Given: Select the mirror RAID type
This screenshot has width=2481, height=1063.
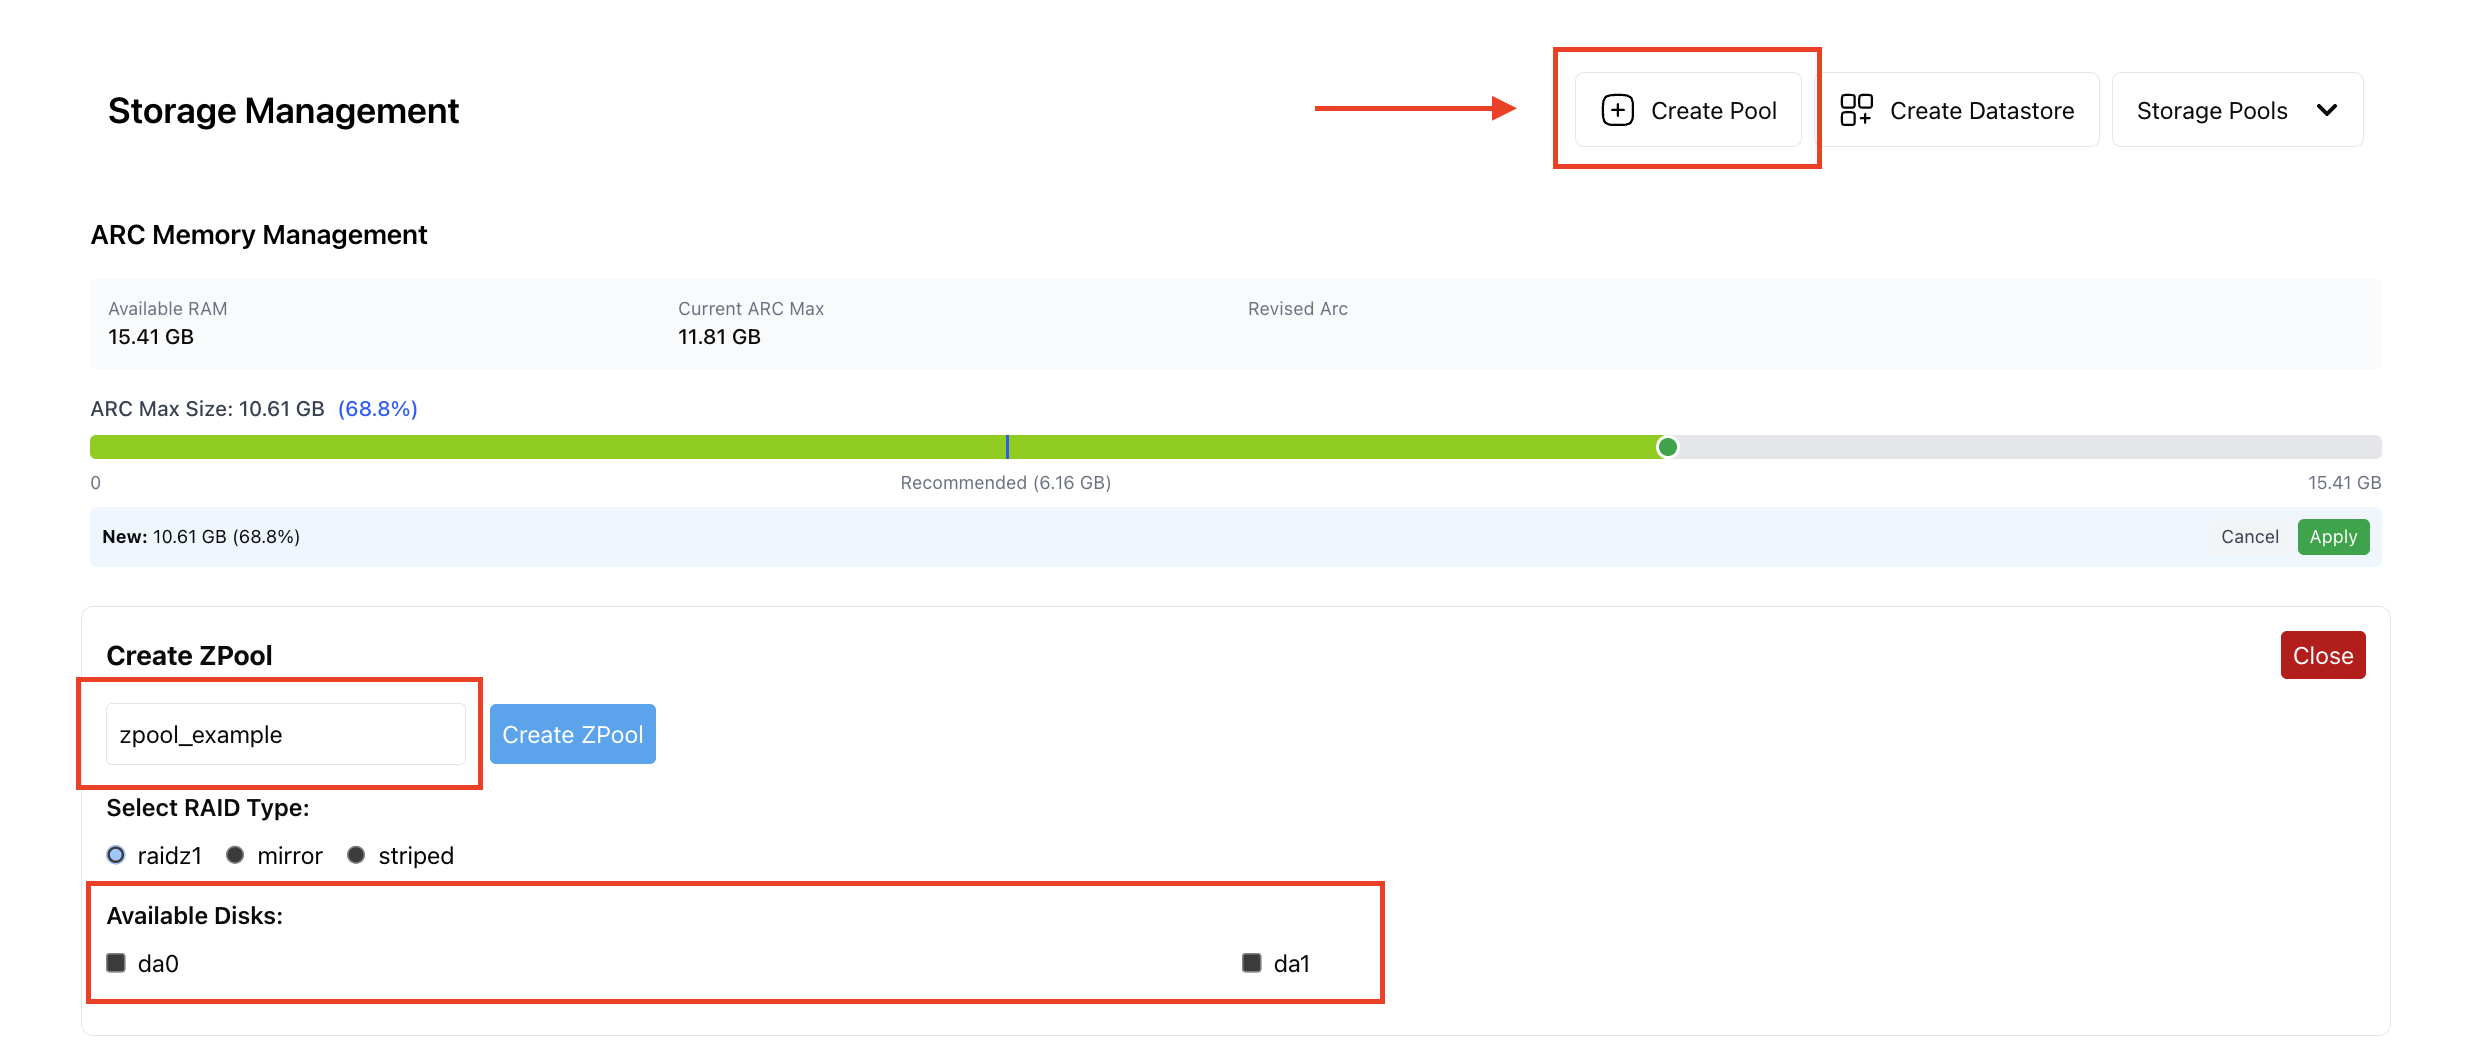Looking at the screenshot, I should coord(235,855).
